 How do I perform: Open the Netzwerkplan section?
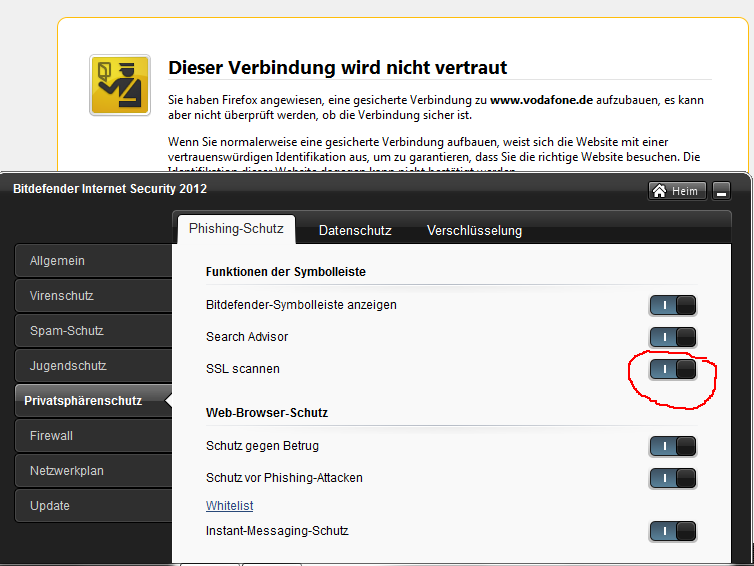[x=93, y=471]
